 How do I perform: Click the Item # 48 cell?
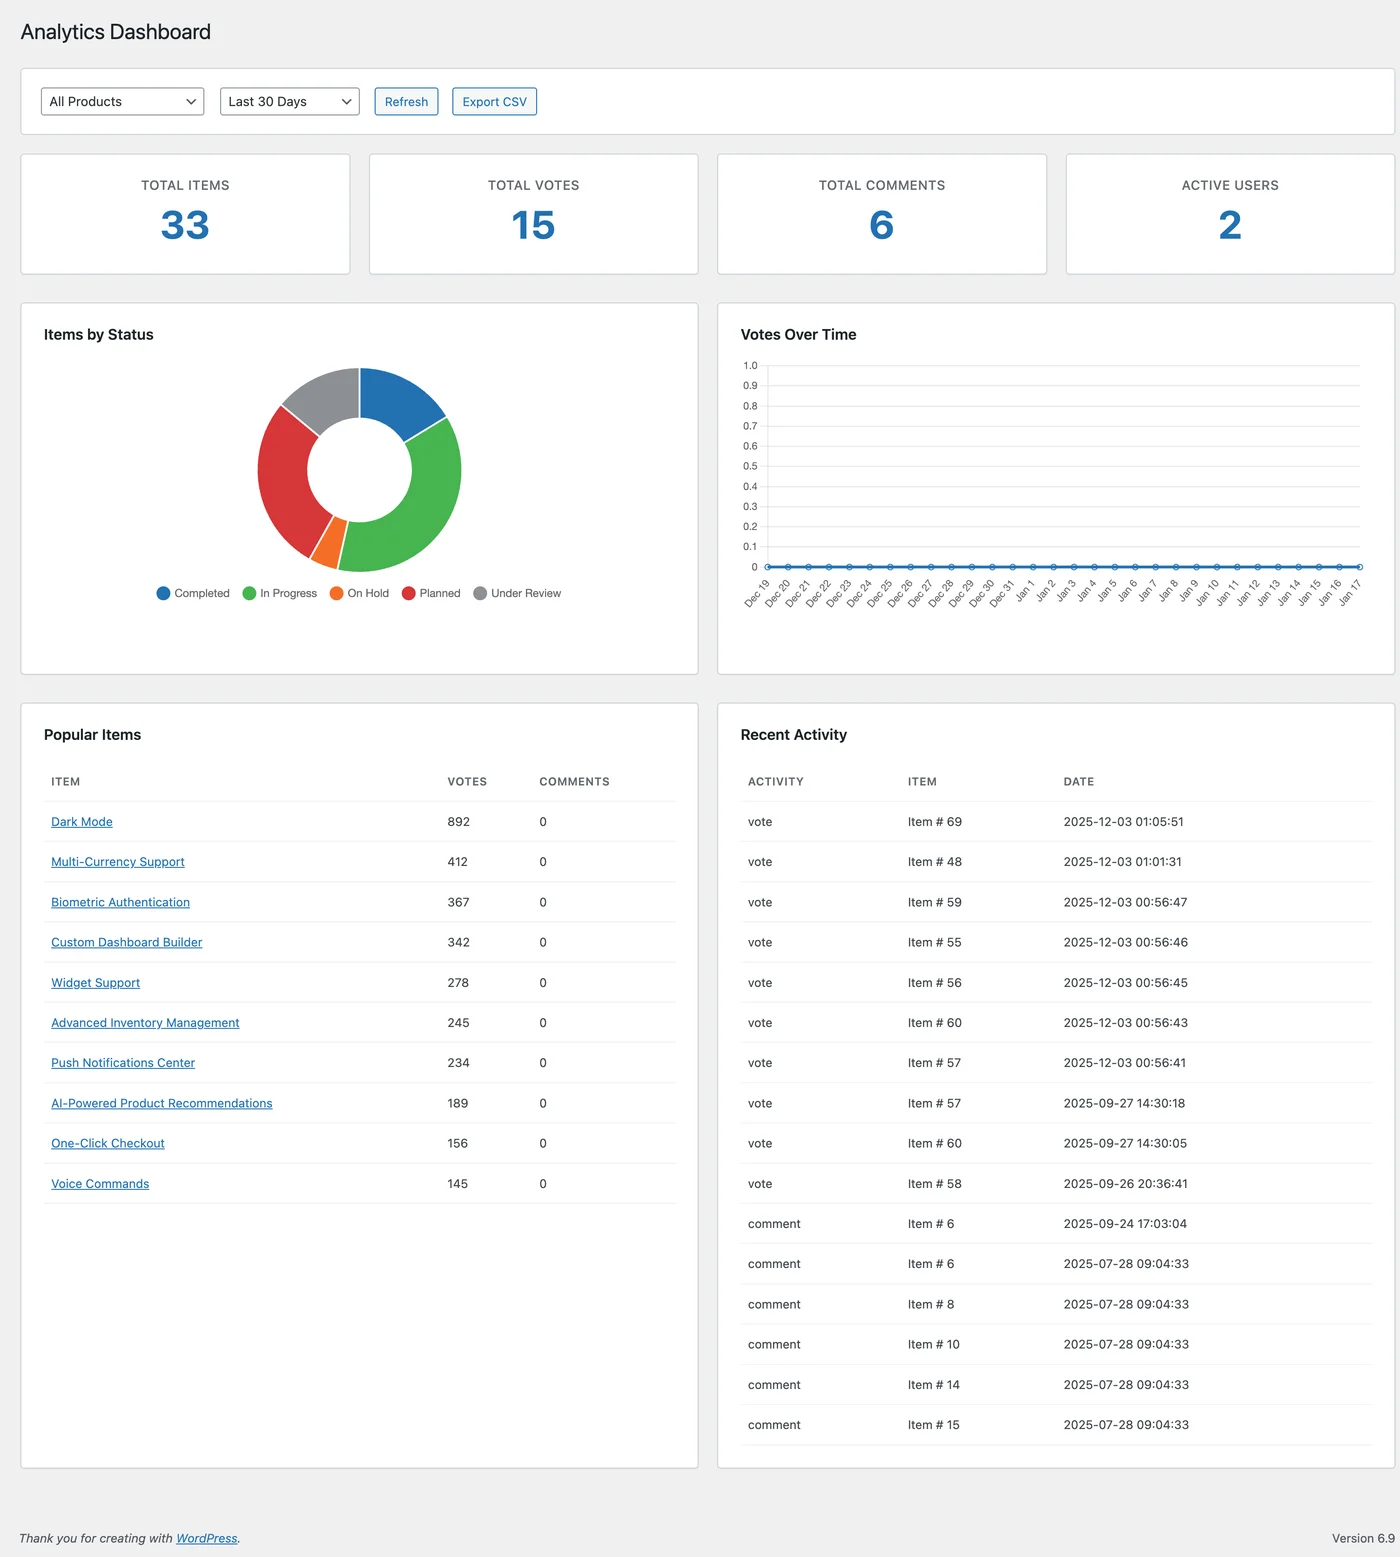(x=935, y=862)
